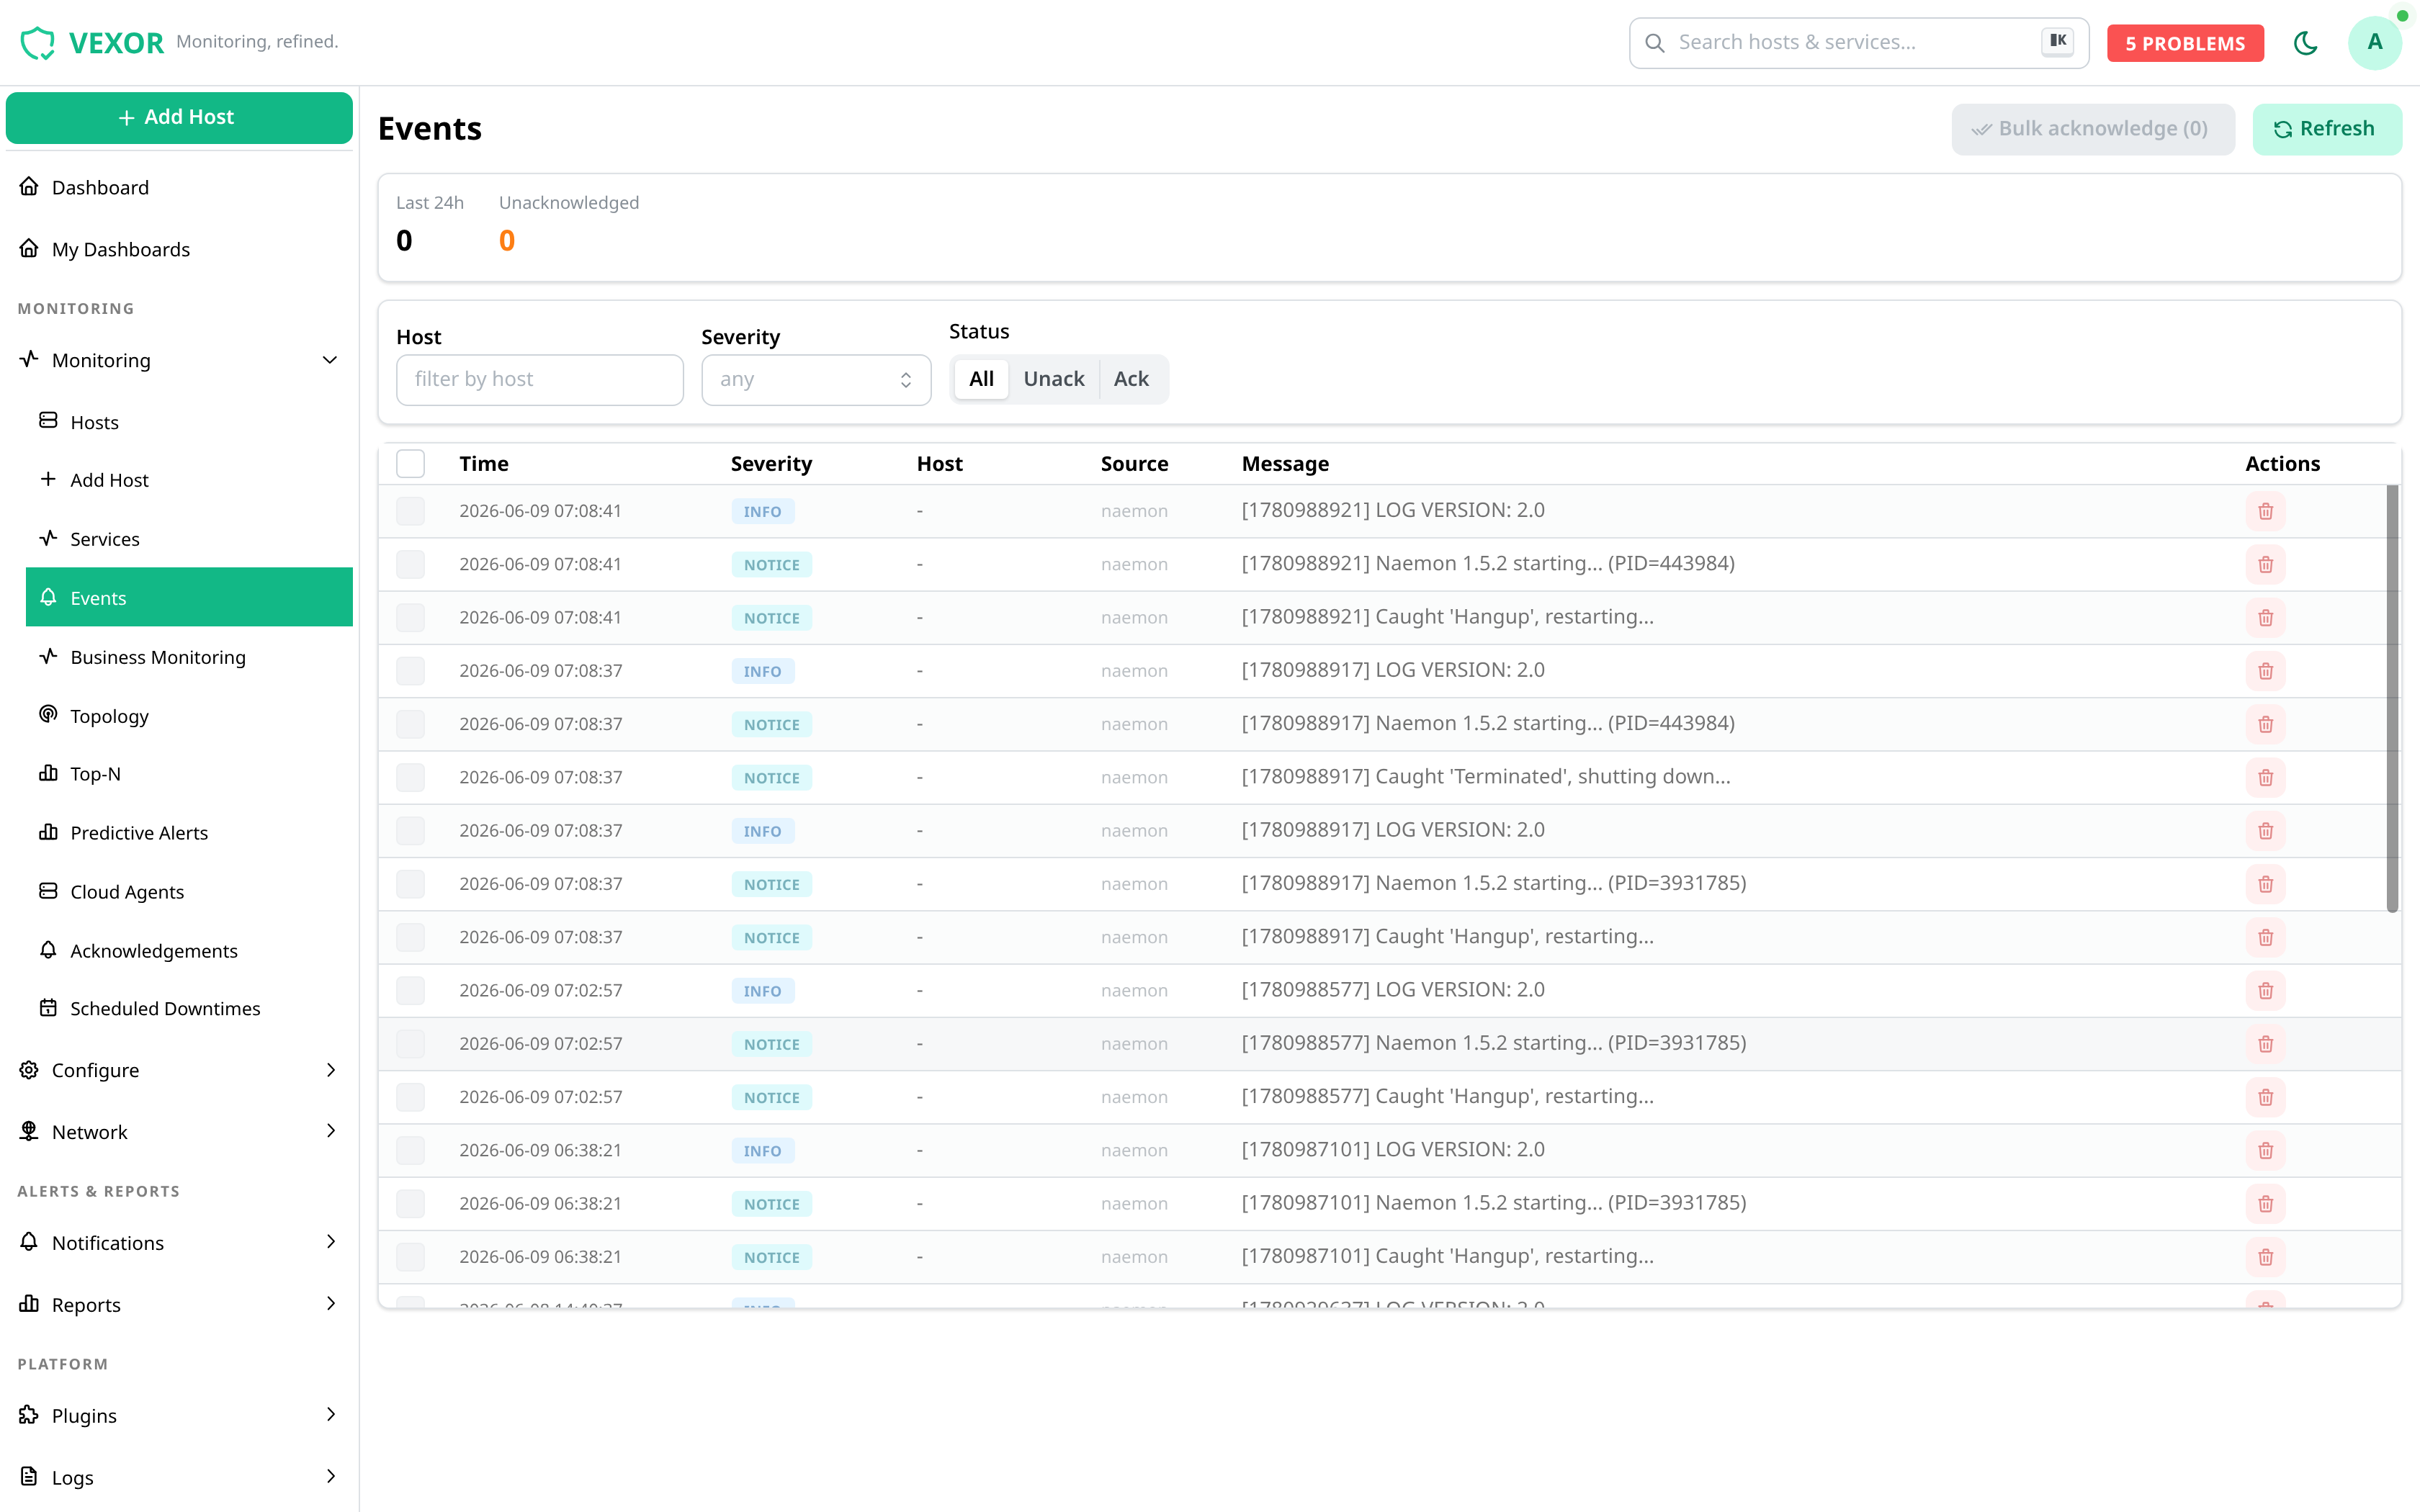Click the Severity column header
2420x1512 pixels.
771,464
